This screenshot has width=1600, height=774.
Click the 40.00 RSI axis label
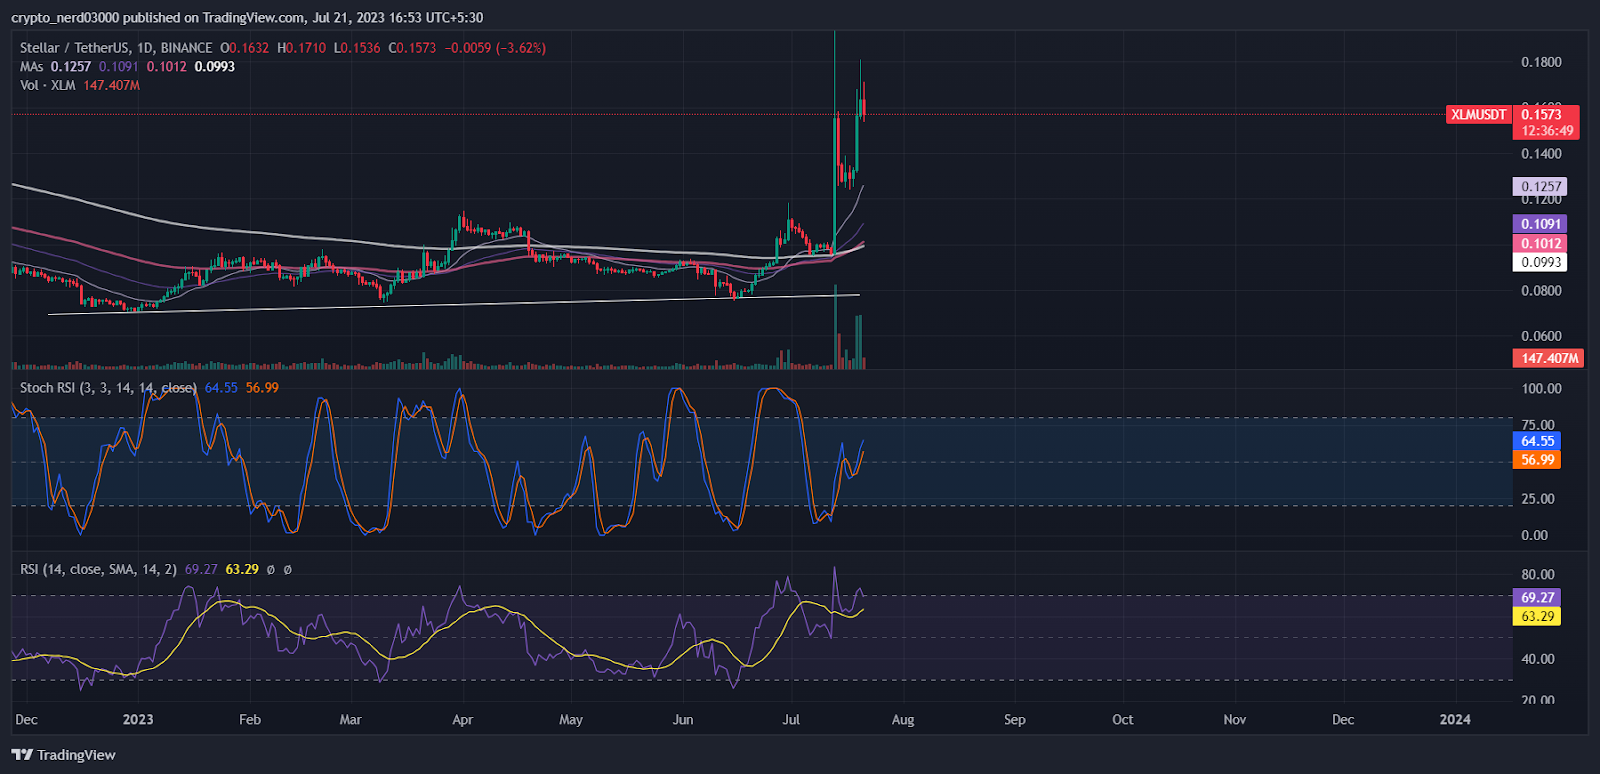pos(1538,659)
